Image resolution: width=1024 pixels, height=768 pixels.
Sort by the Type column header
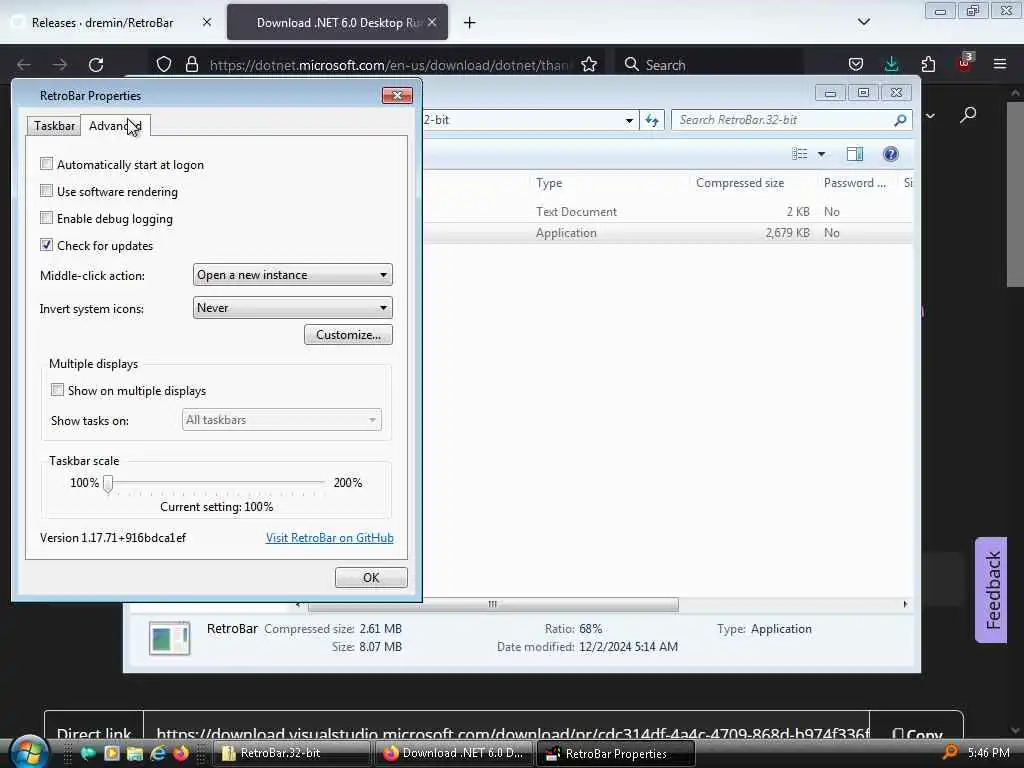[549, 183]
